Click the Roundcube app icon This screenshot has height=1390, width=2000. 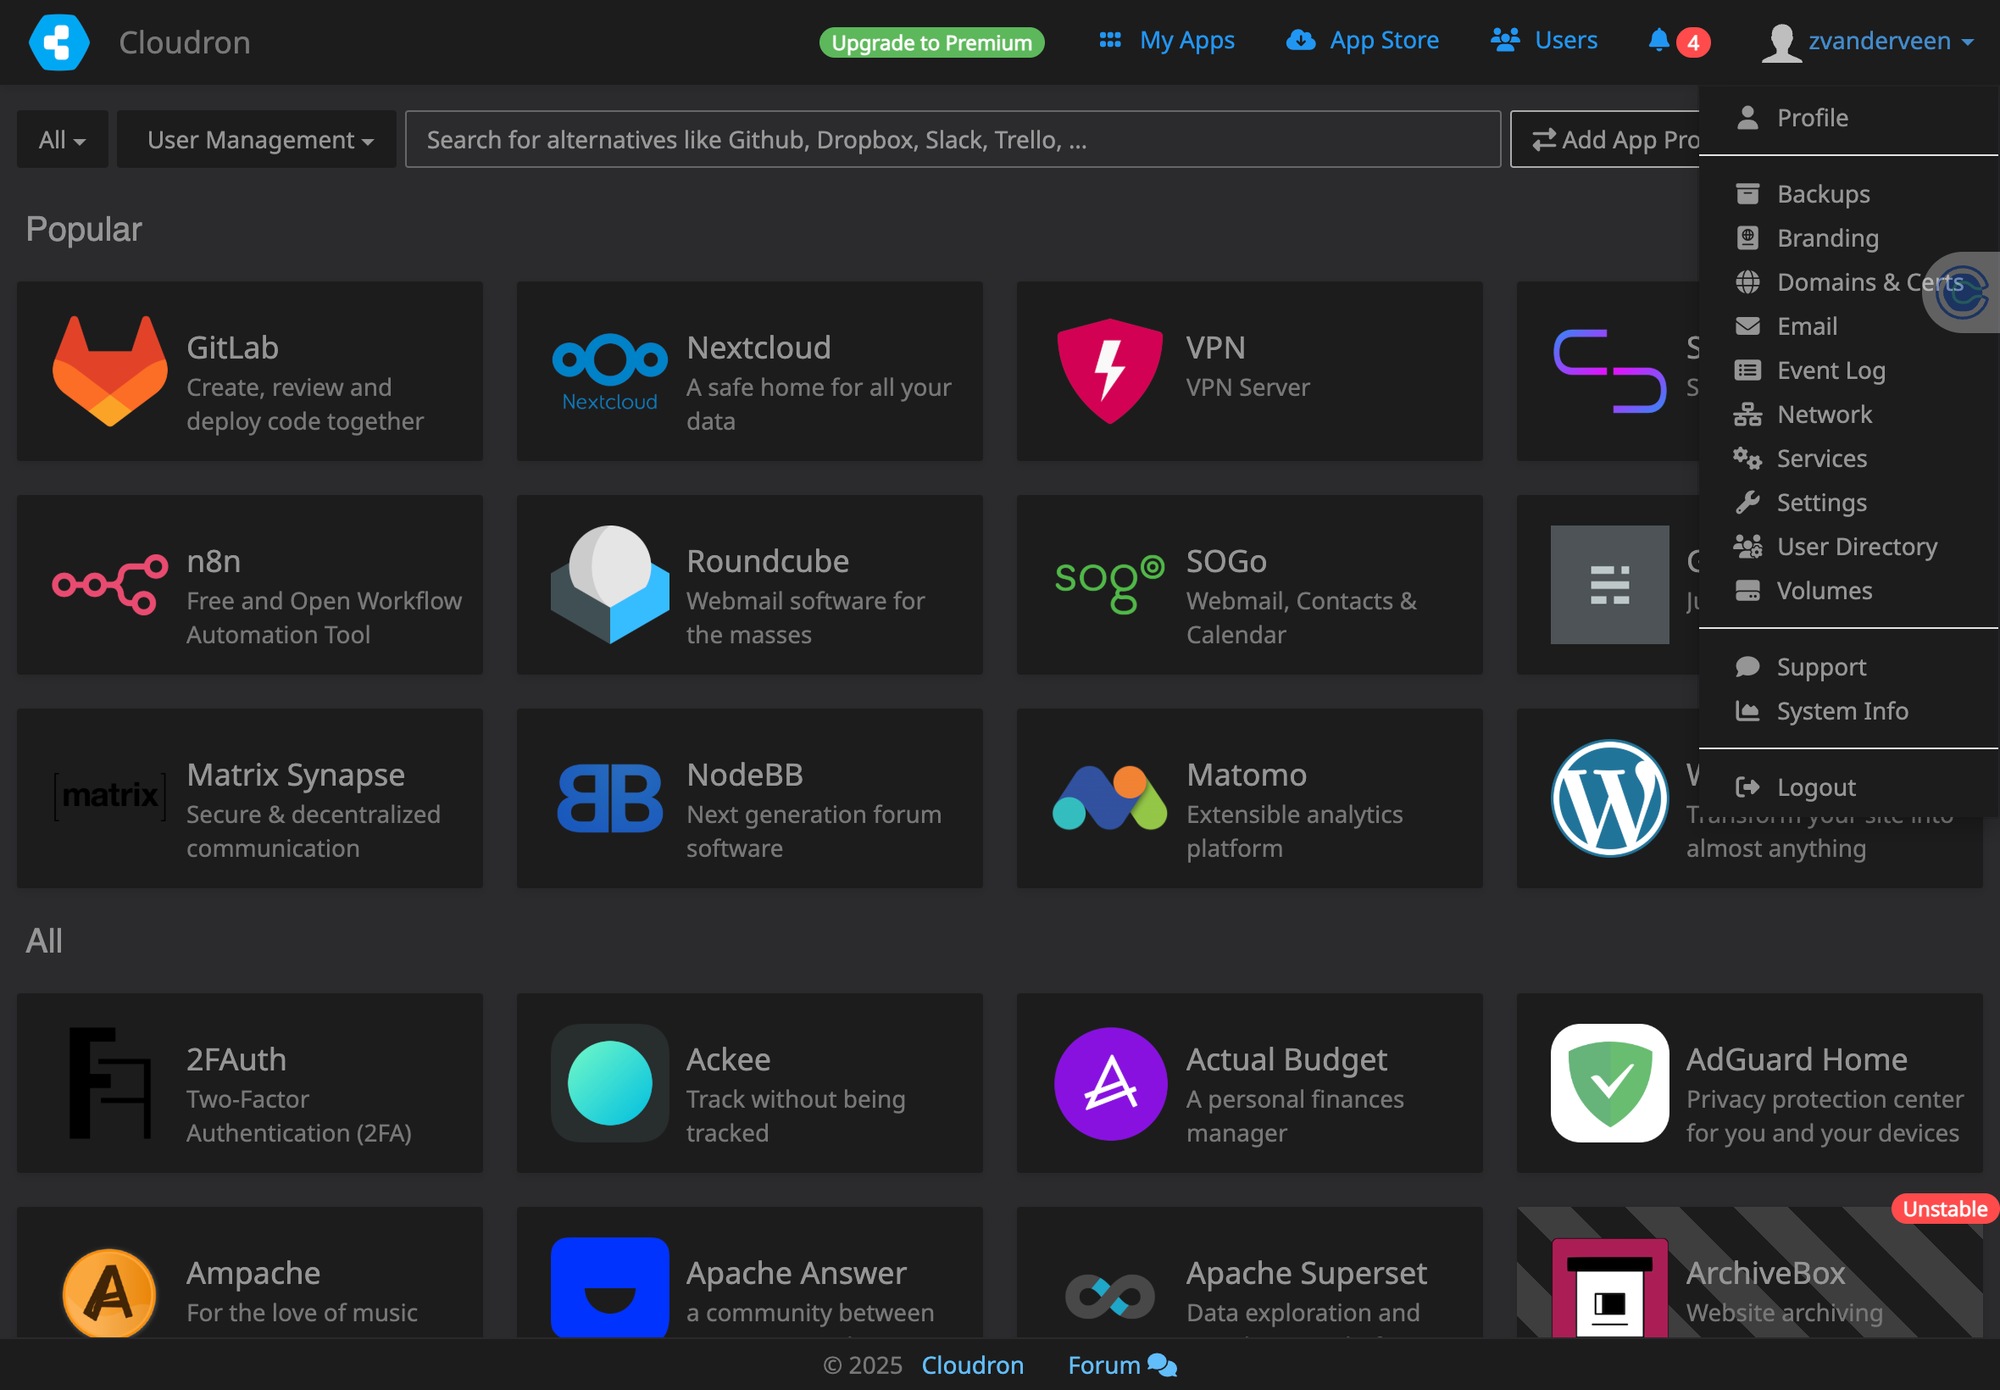pyautogui.click(x=609, y=584)
